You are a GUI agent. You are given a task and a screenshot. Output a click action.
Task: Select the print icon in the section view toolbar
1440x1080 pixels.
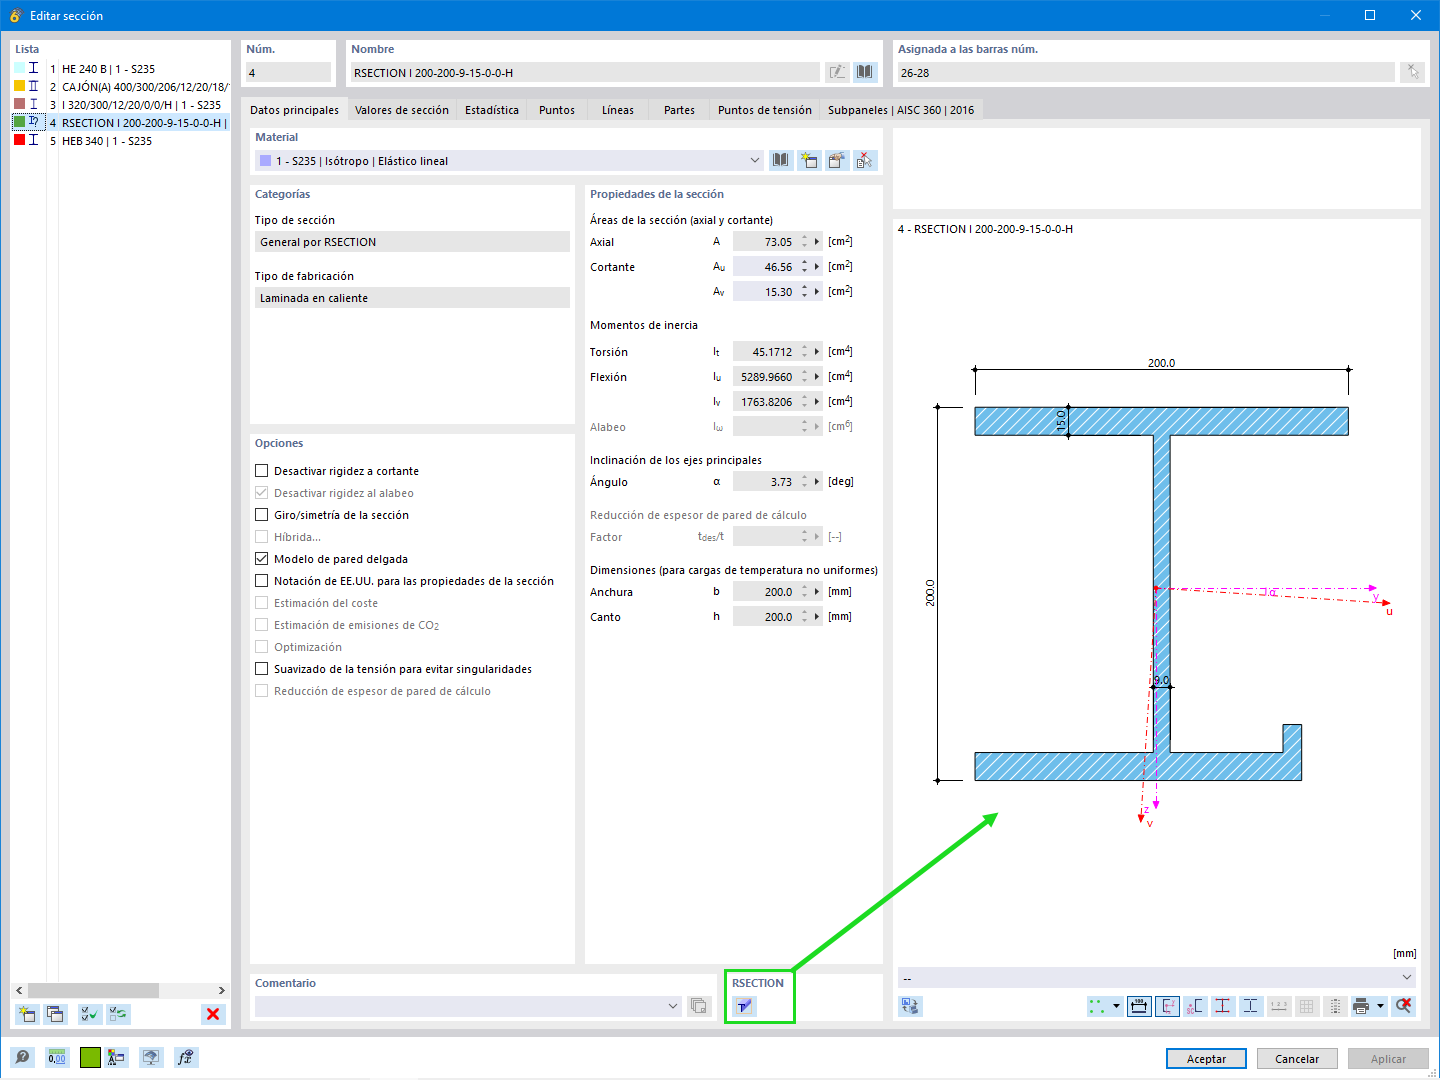tap(1362, 1006)
